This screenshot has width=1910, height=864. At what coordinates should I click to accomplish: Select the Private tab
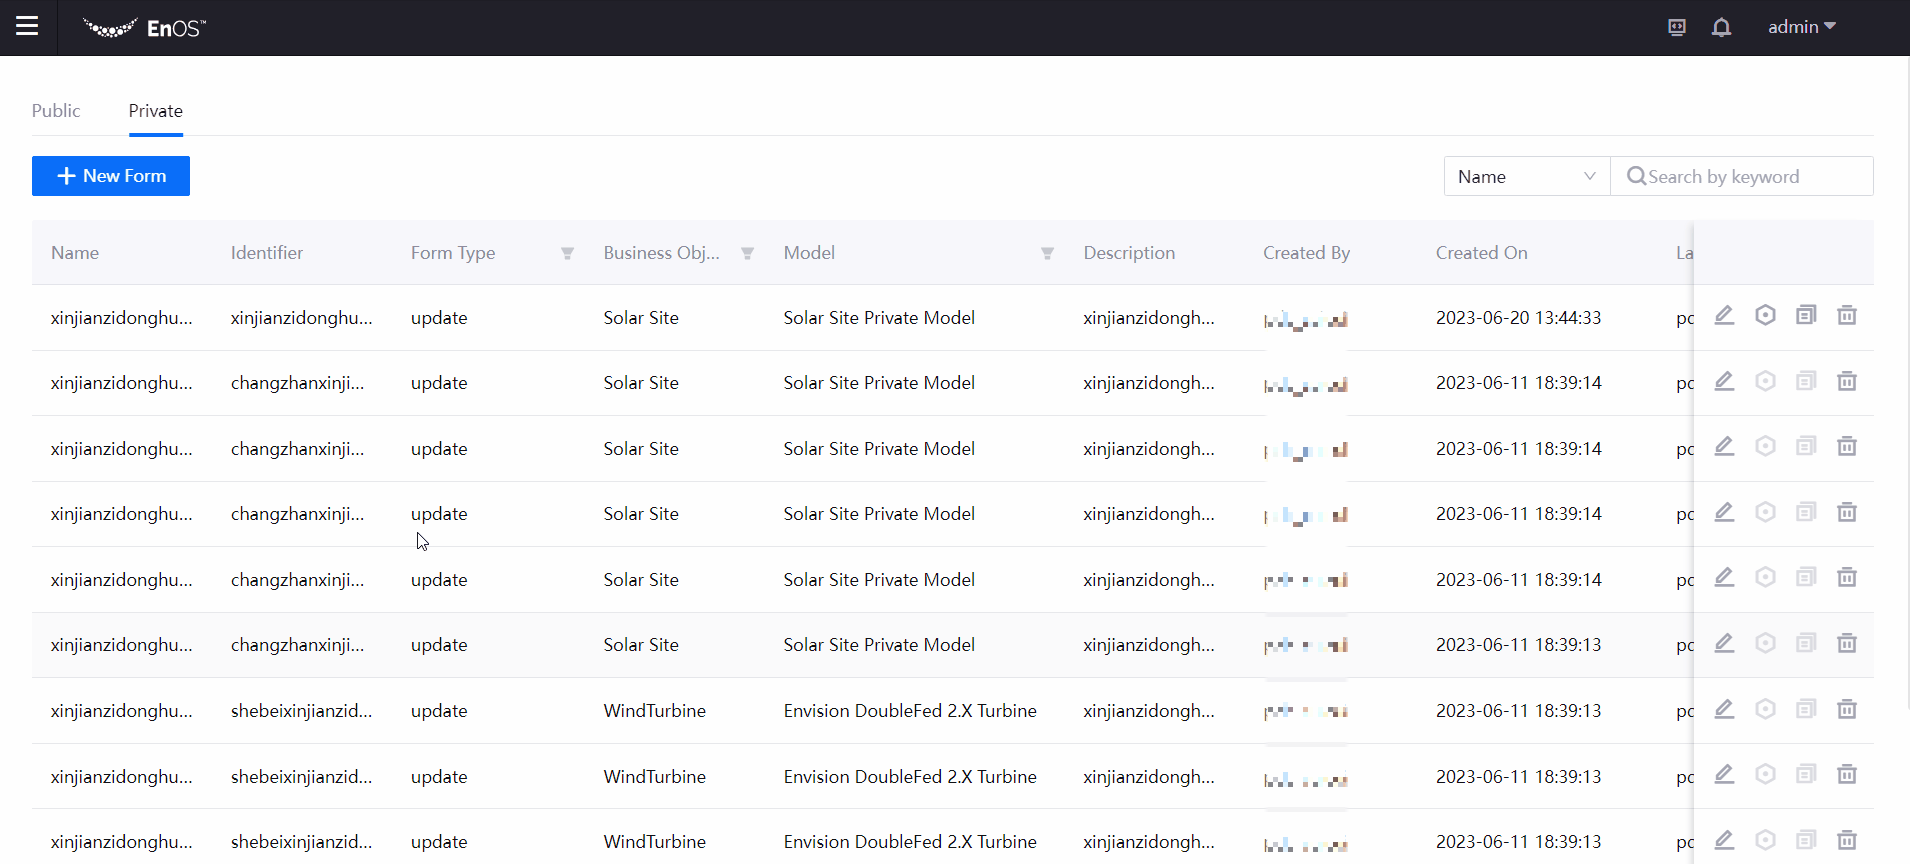click(x=155, y=111)
